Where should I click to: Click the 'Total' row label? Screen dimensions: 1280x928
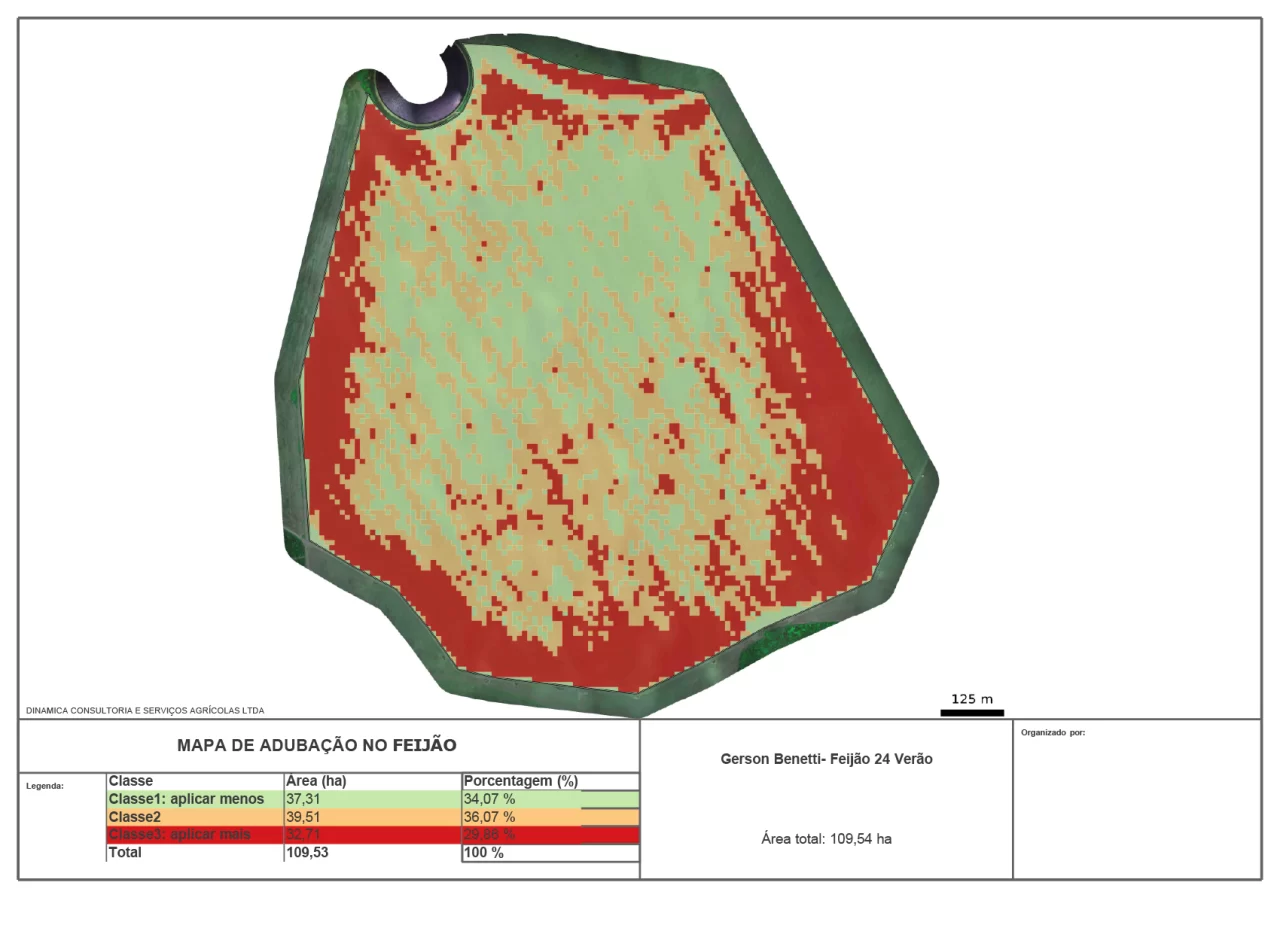coord(125,853)
